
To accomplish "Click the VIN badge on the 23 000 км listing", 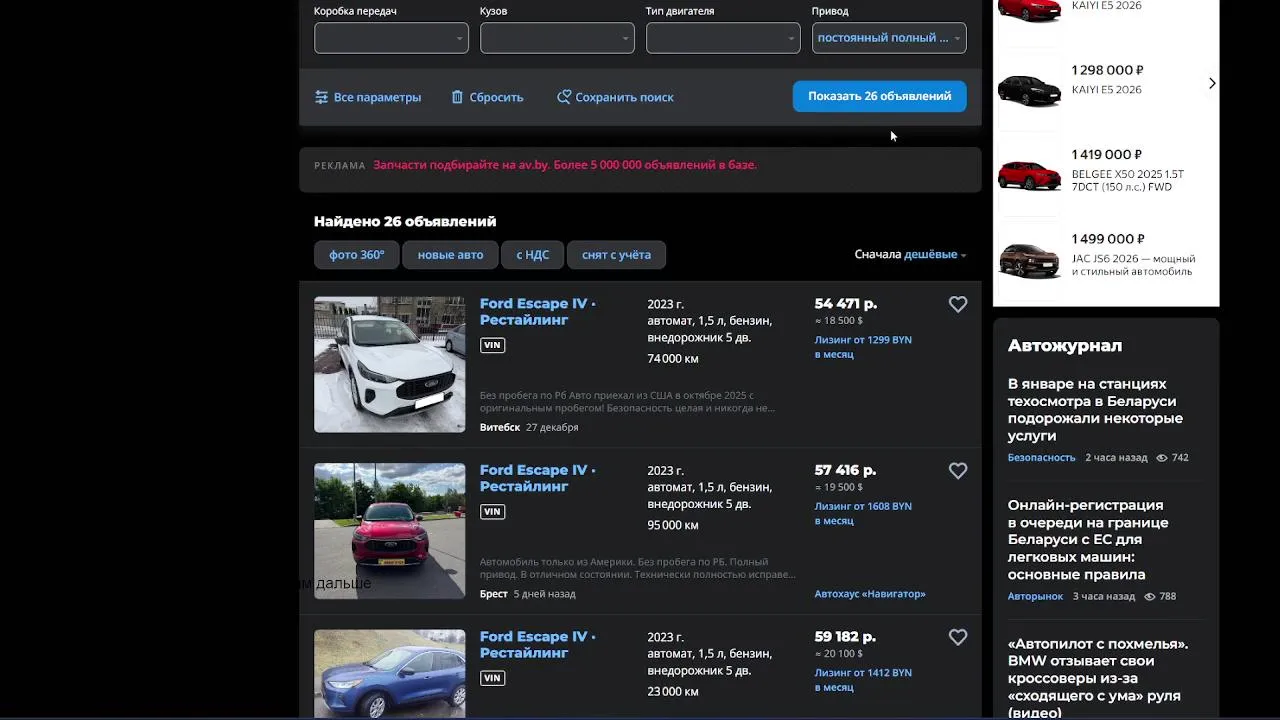I will 492,677.
